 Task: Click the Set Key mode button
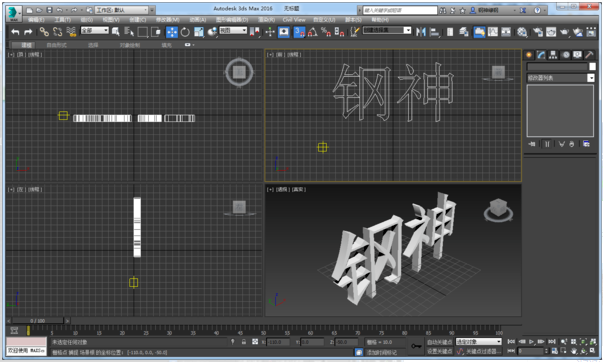440,351
